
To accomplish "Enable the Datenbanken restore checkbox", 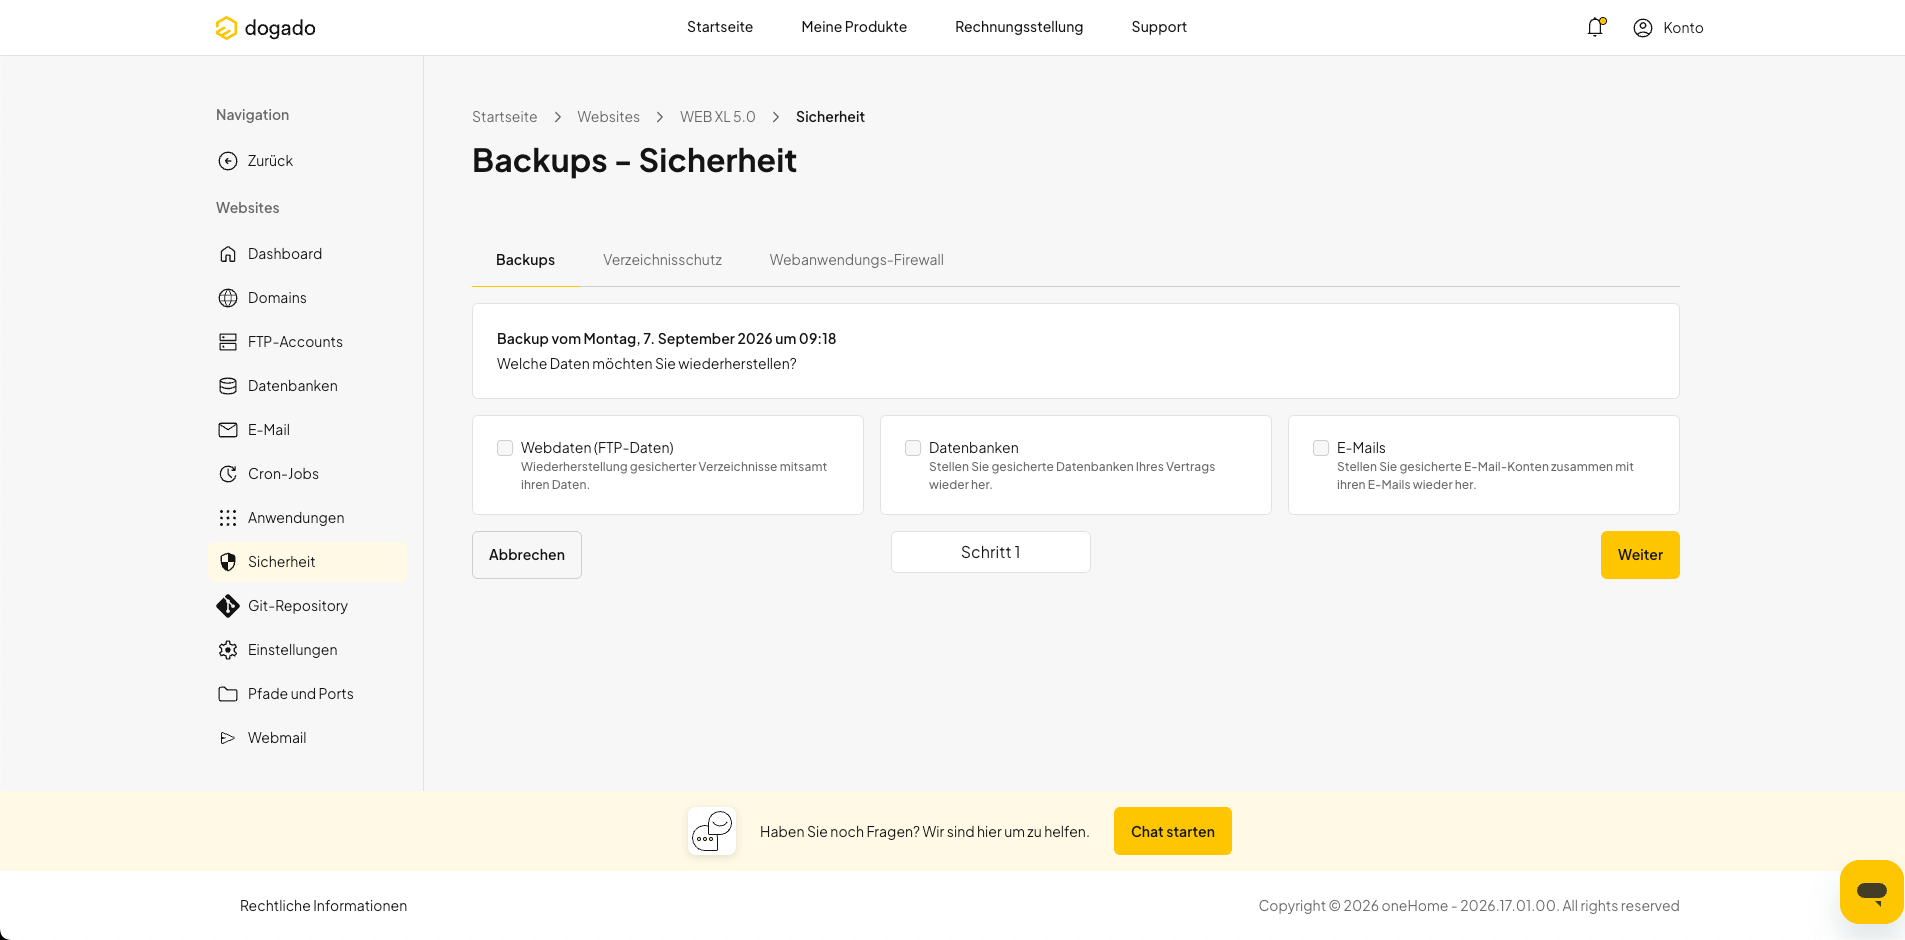I will [x=913, y=448].
